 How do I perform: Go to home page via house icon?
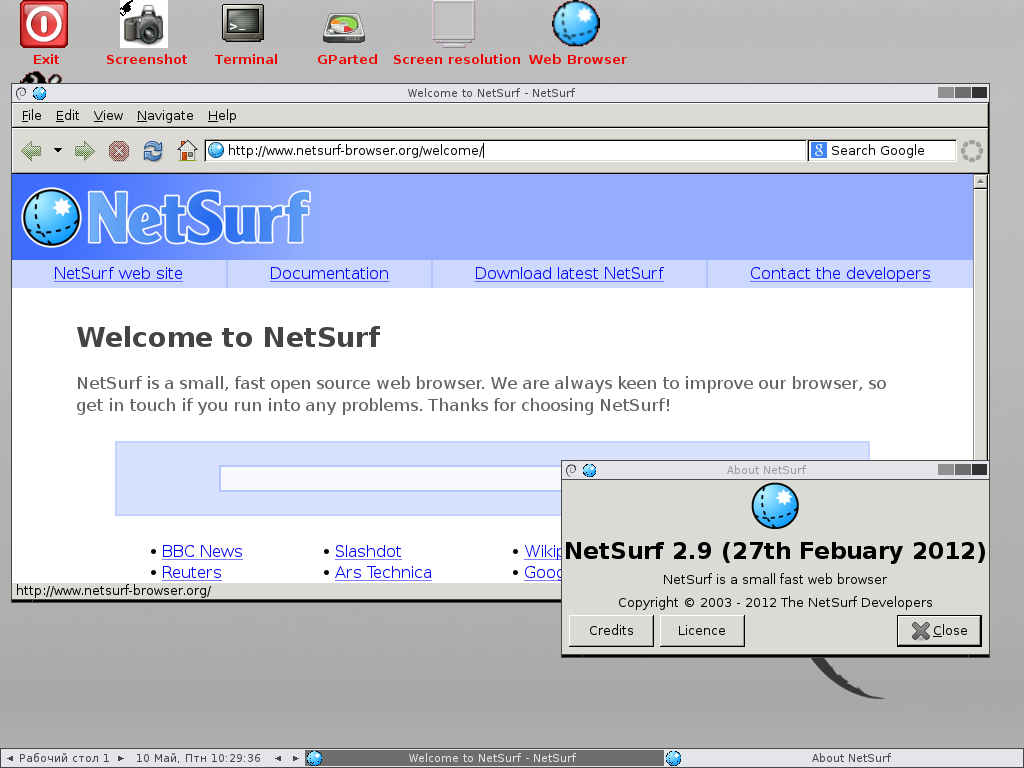(x=187, y=151)
